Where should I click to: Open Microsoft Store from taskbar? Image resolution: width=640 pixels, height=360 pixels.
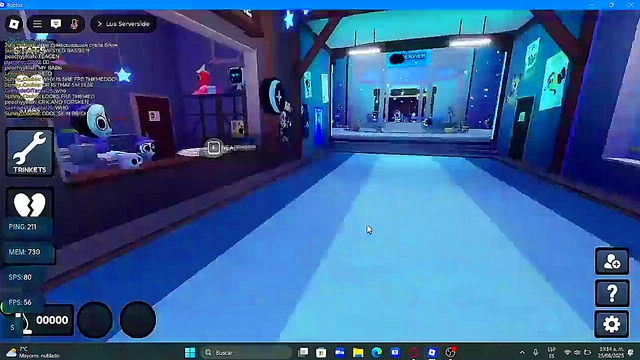pyautogui.click(x=321, y=352)
